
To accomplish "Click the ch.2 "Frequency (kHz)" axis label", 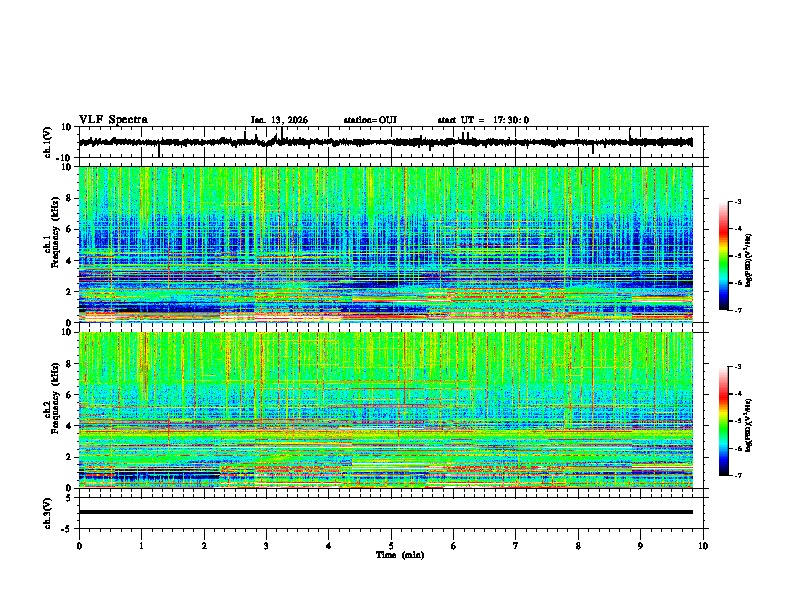I will [x=55, y=398].
